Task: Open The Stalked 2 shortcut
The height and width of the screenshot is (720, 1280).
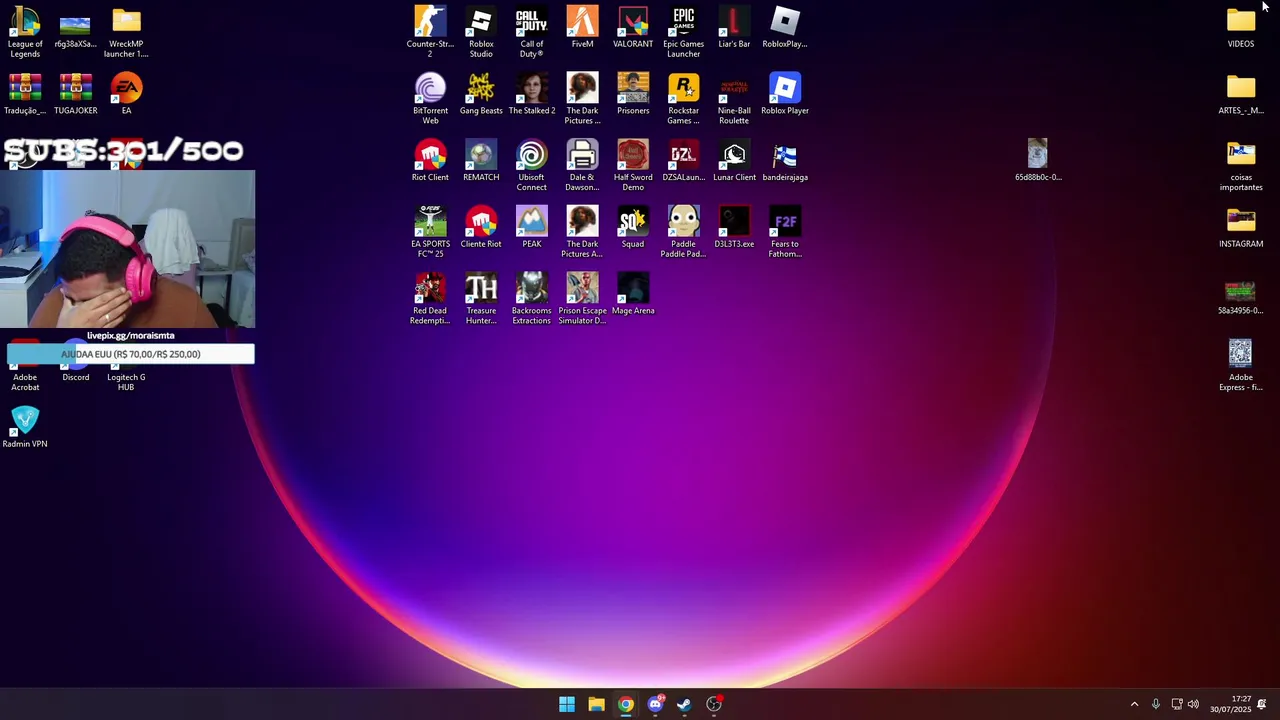Action: (531, 94)
